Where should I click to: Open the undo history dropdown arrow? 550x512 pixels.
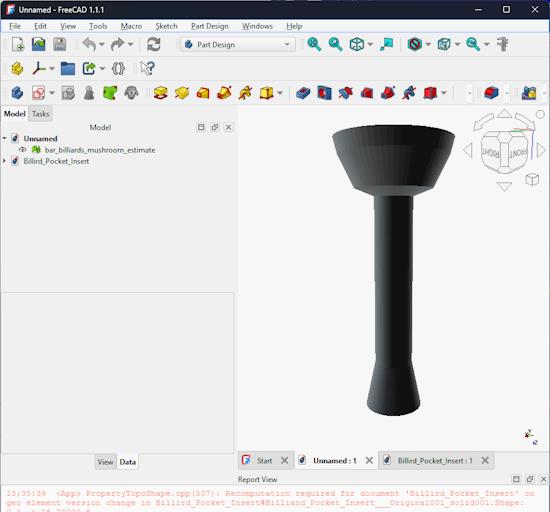pos(102,45)
